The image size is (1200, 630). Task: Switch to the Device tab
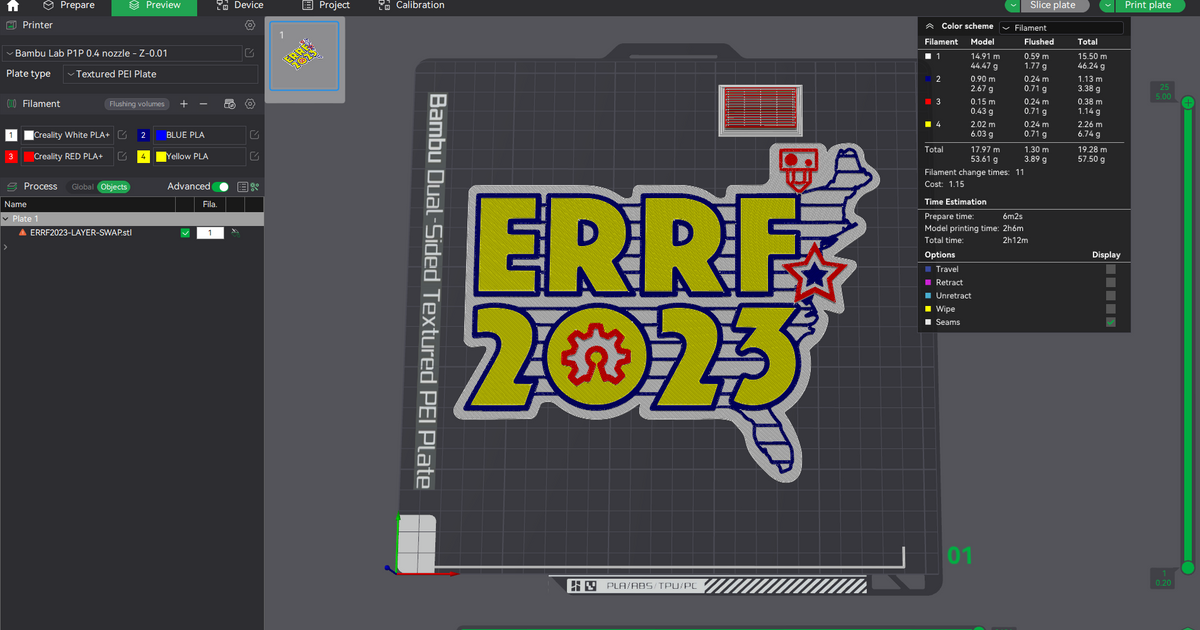click(x=240, y=6)
